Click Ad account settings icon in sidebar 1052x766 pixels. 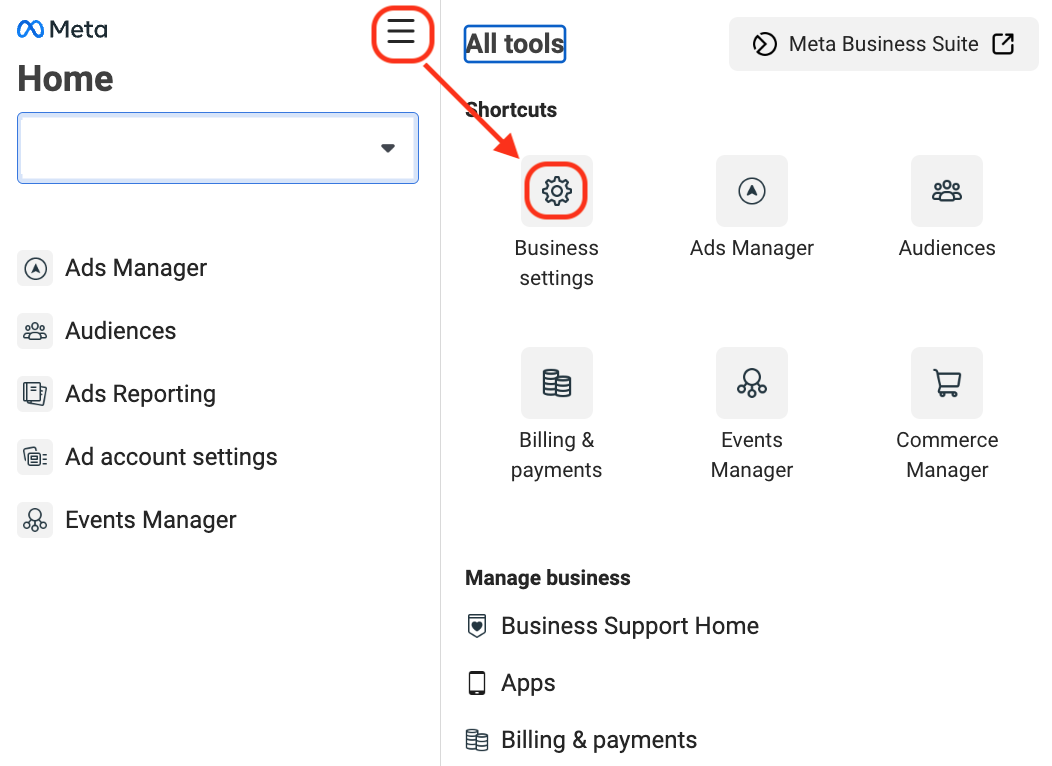[35, 457]
